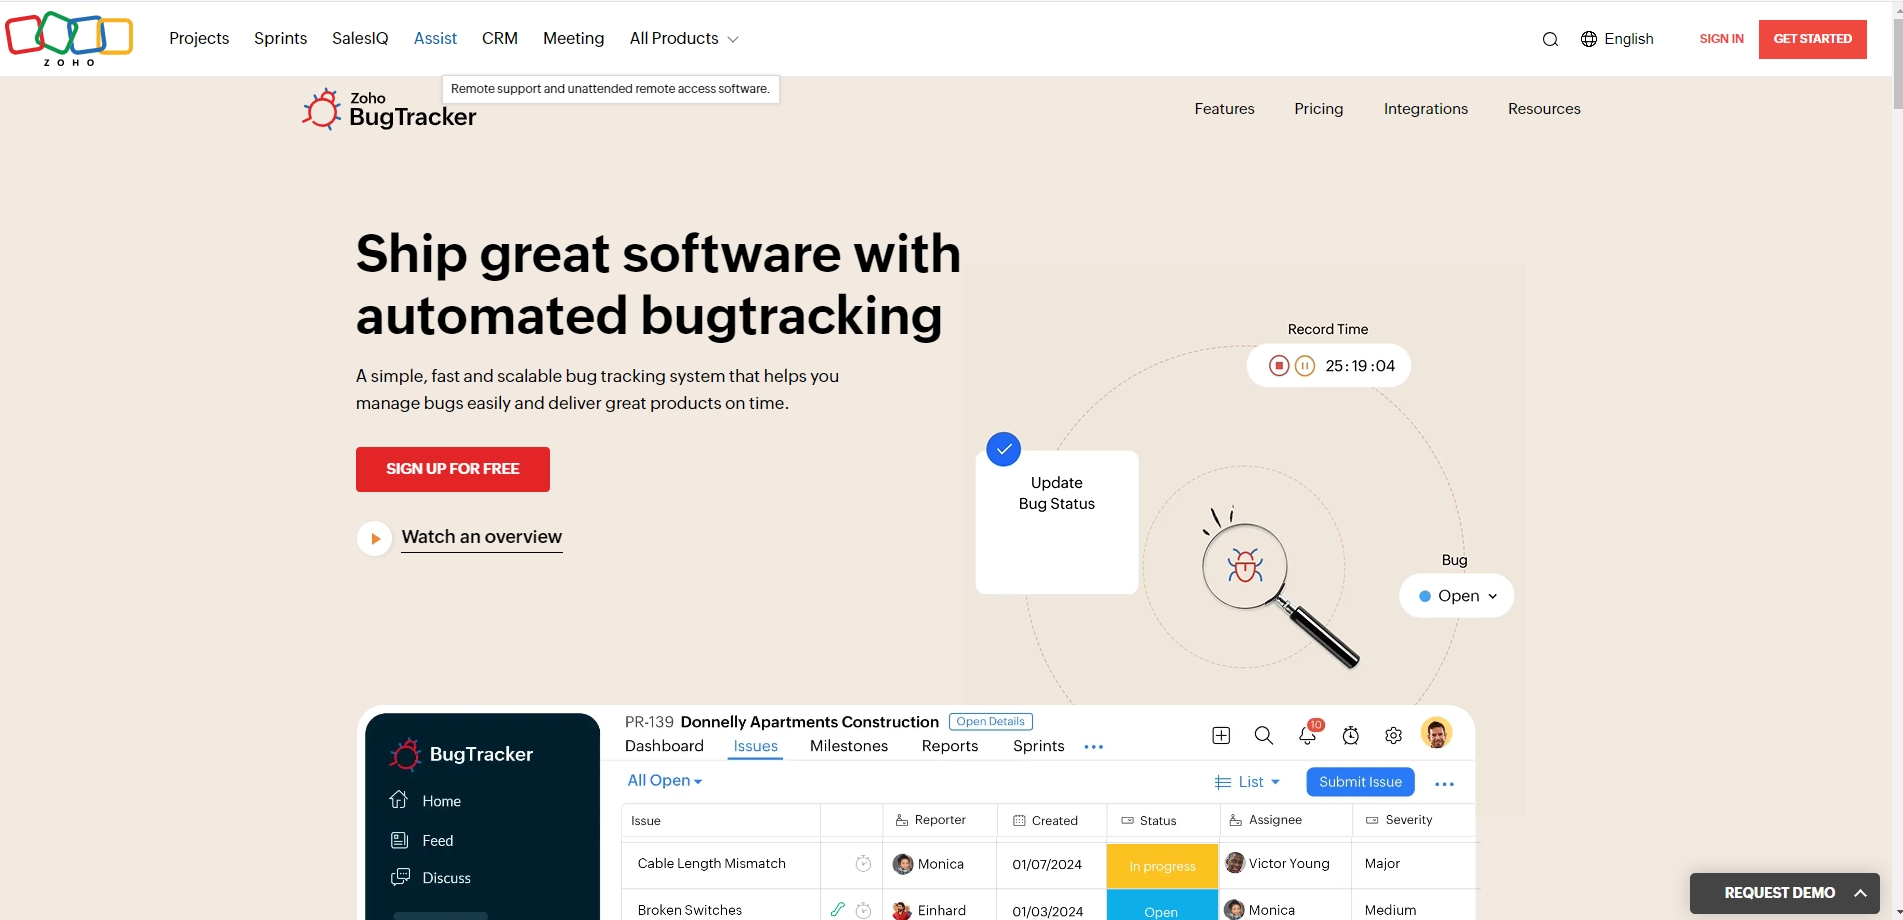Select Assist in the top navigation
Viewport: 1903px width, 920px height.
435,39
